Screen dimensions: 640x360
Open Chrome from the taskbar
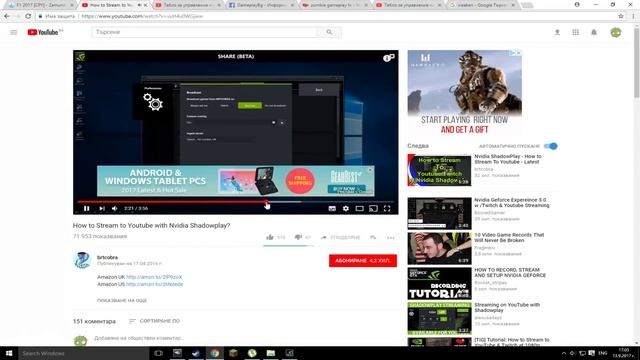pos(215,353)
